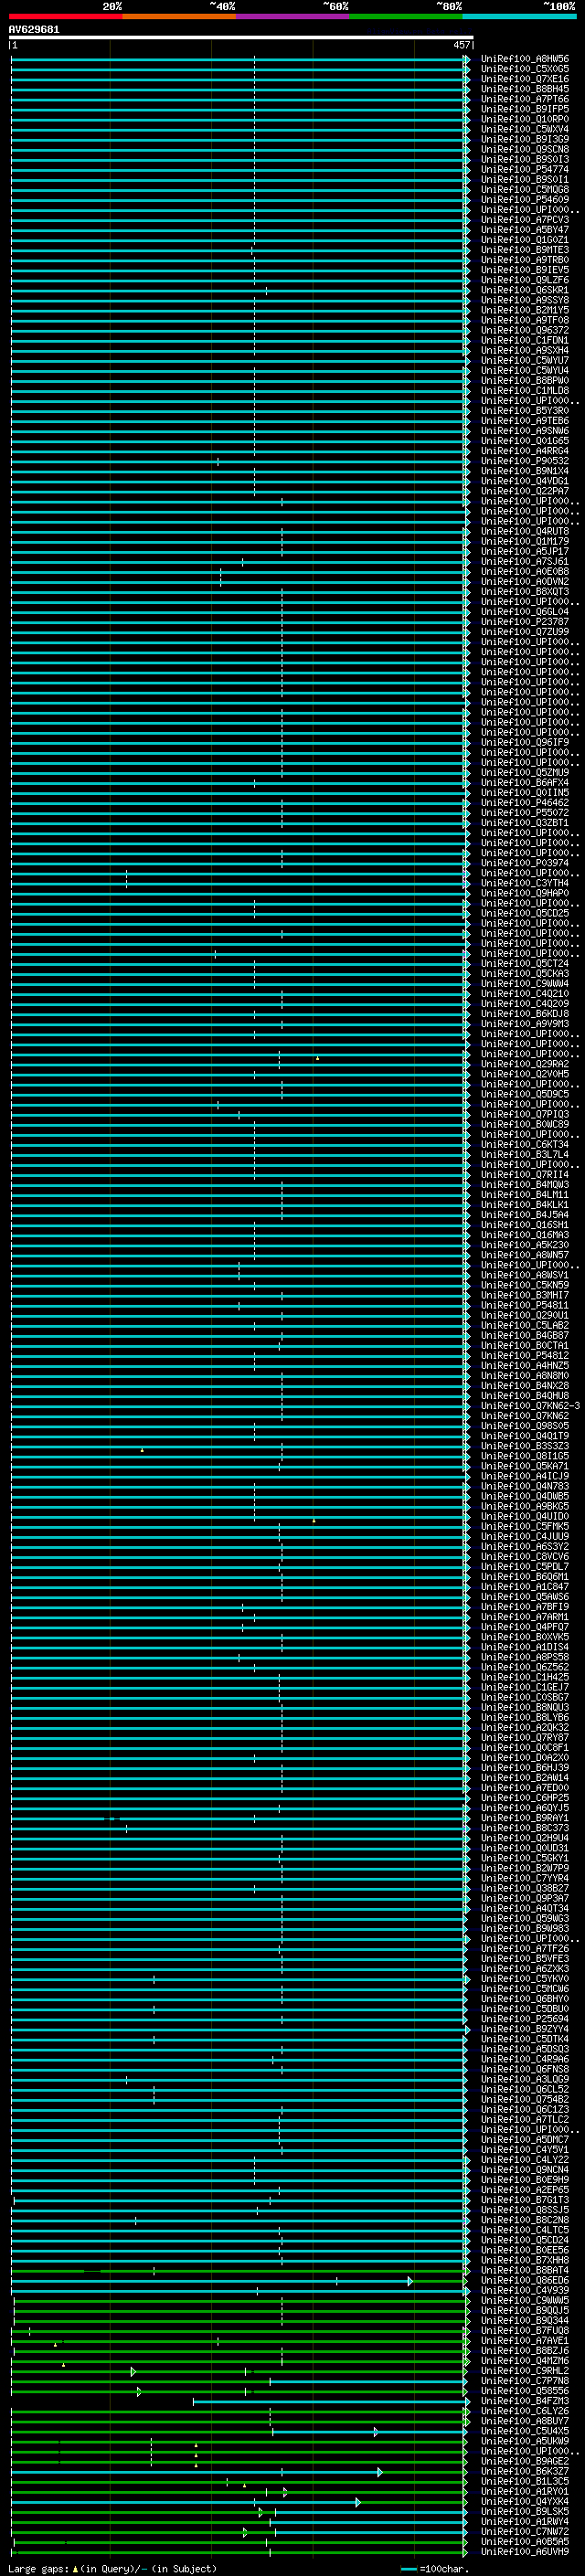Select the UniRef100_Q7KN62-3 label
The height and width of the screenshot is (2576, 585).
(x=530, y=1405)
